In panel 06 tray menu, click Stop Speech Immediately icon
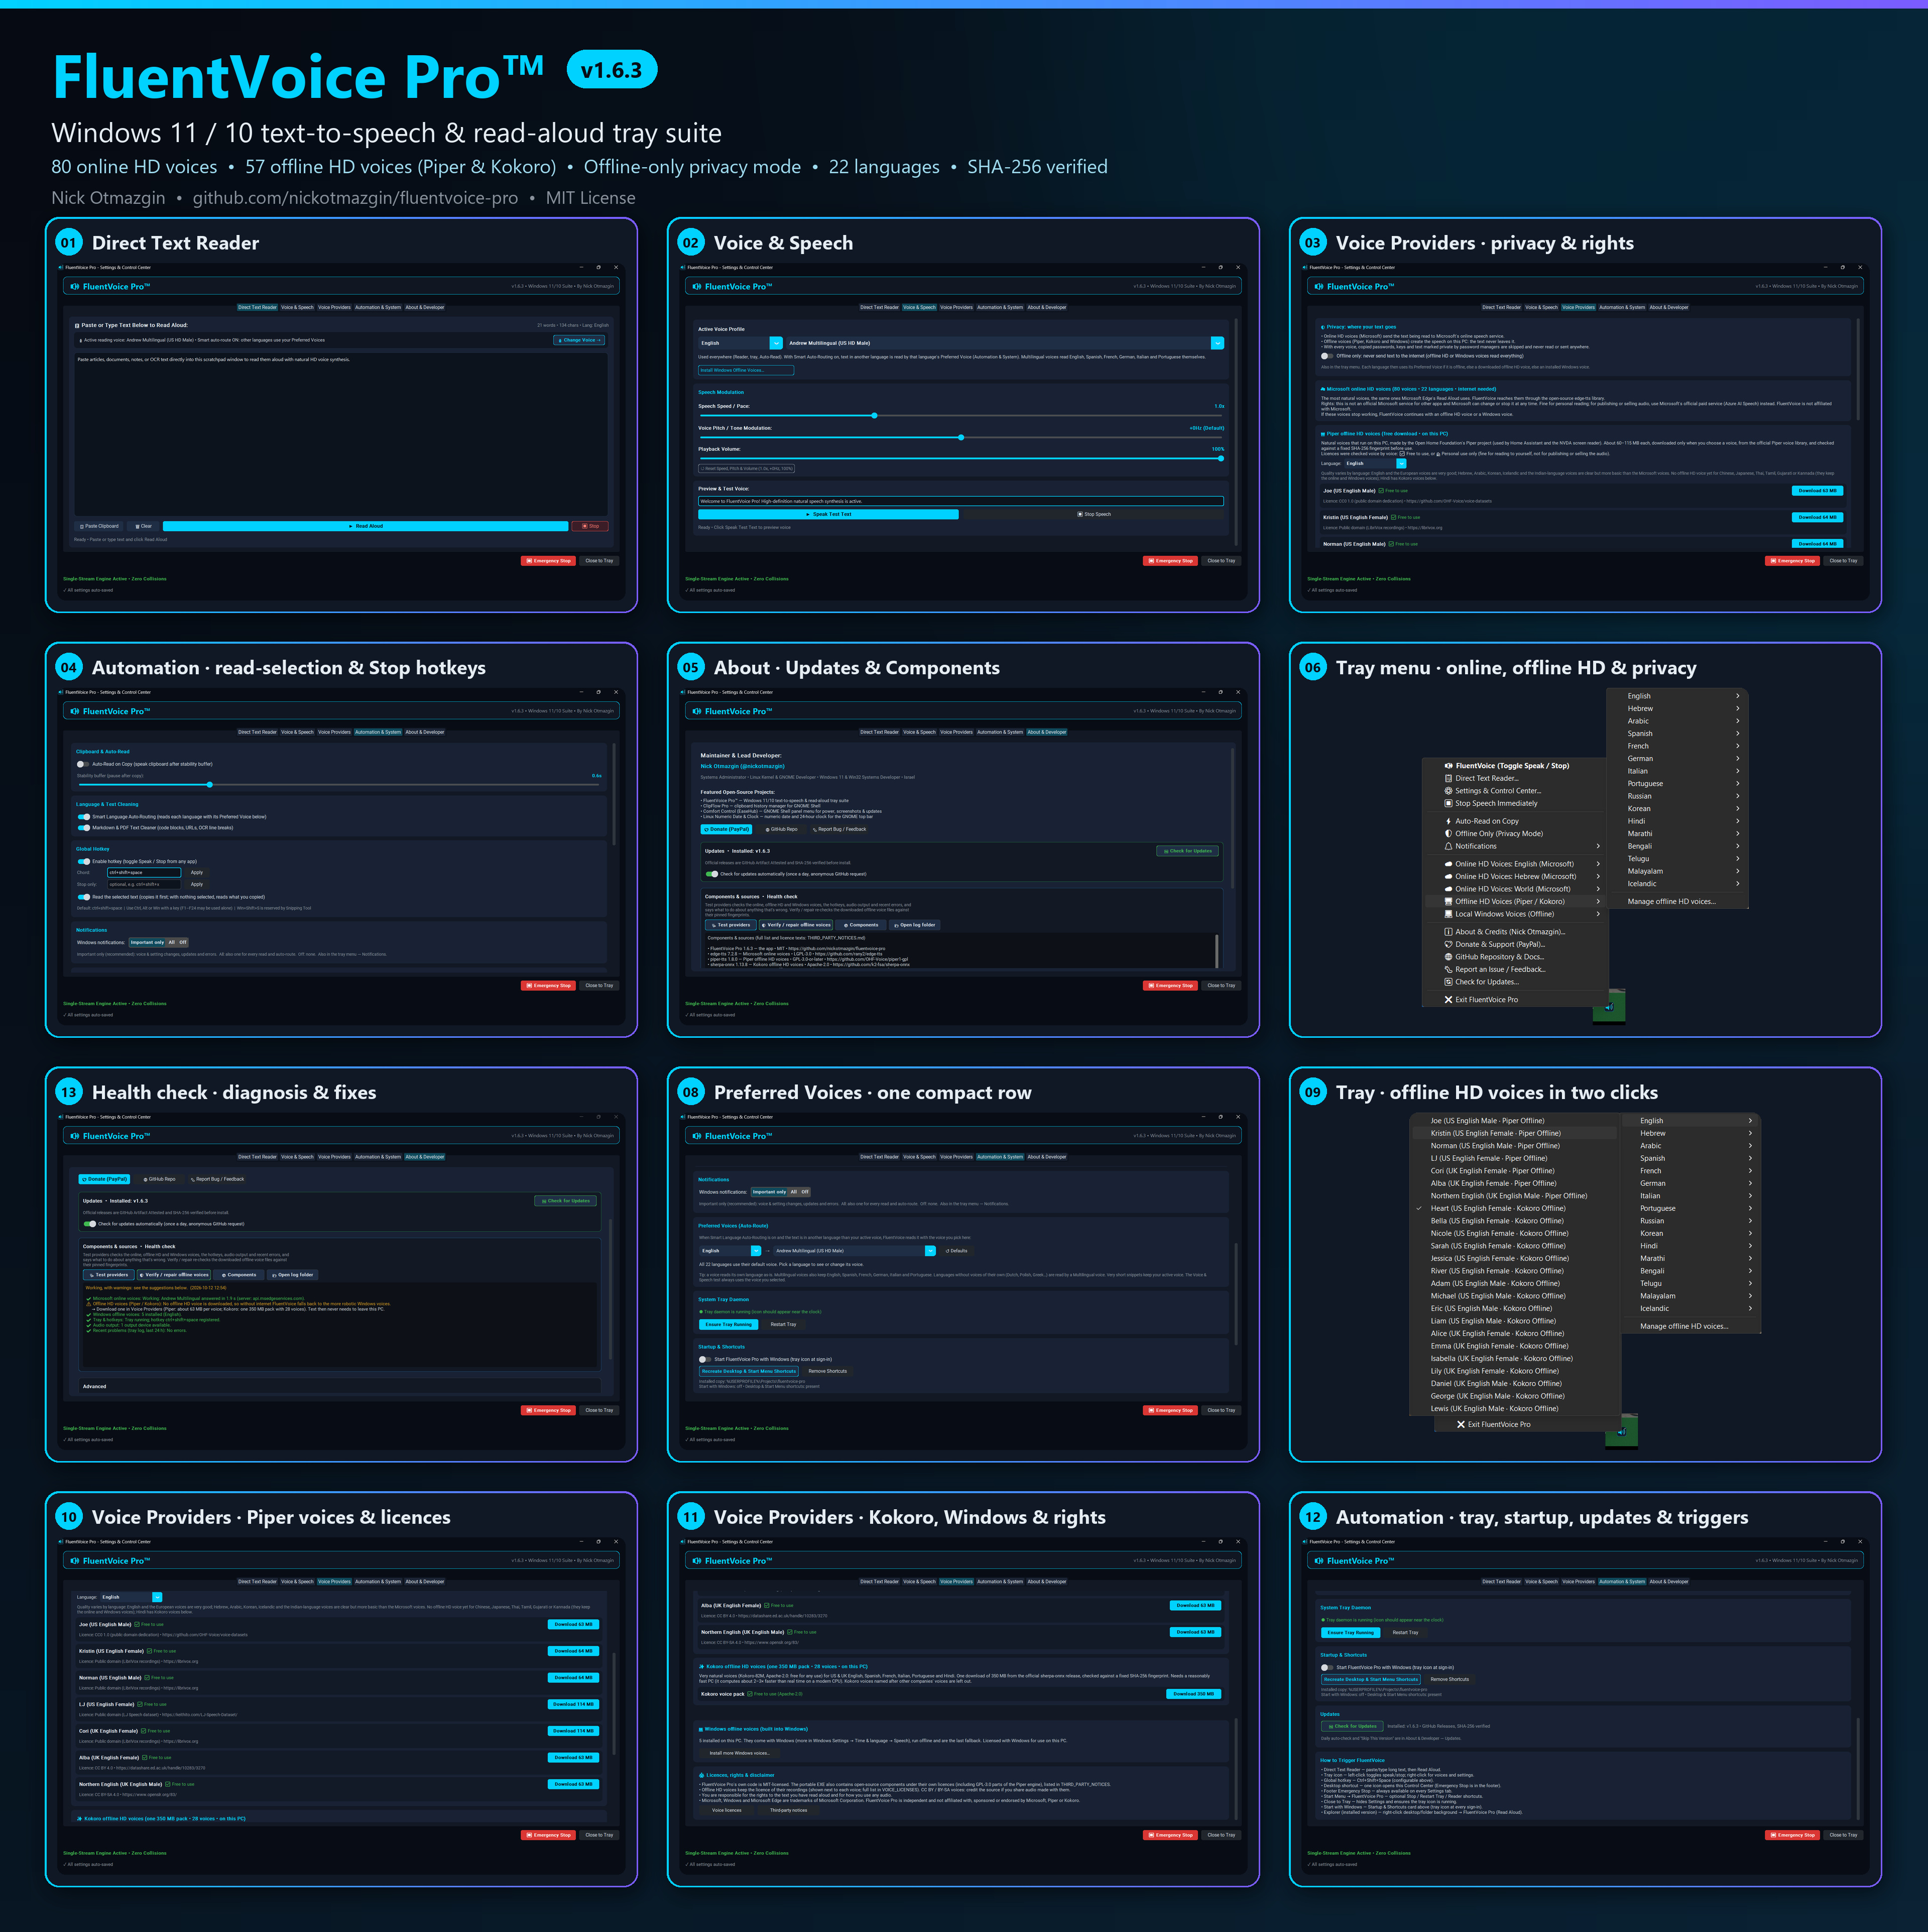The height and width of the screenshot is (1932, 1928). pyautogui.click(x=1448, y=803)
